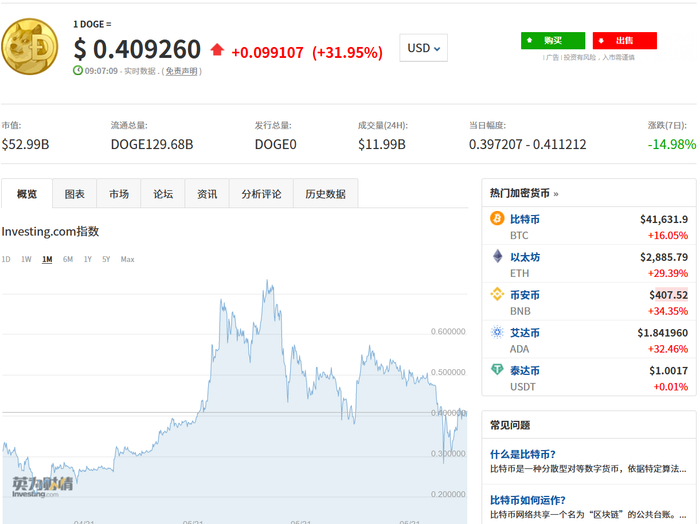Open the 币安币 Binance Coin link
700x524 pixels.
pos(525,295)
